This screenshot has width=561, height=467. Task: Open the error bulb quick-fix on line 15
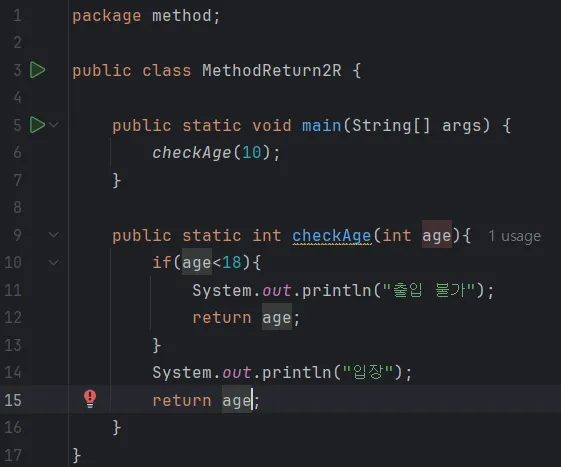(x=90, y=399)
